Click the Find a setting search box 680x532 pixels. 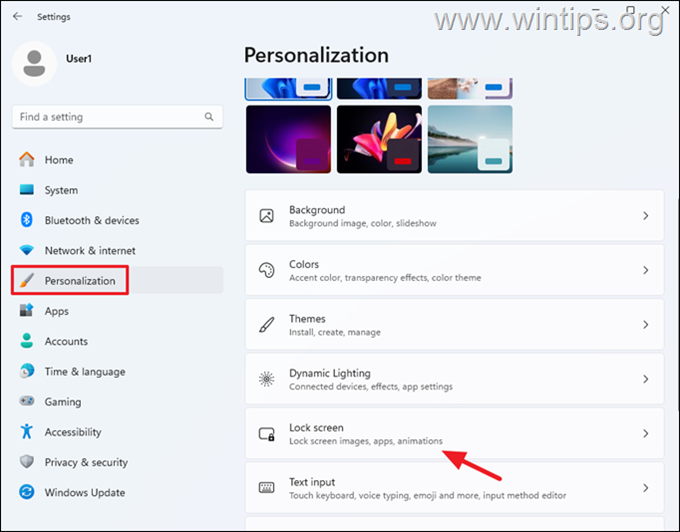[x=118, y=117]
